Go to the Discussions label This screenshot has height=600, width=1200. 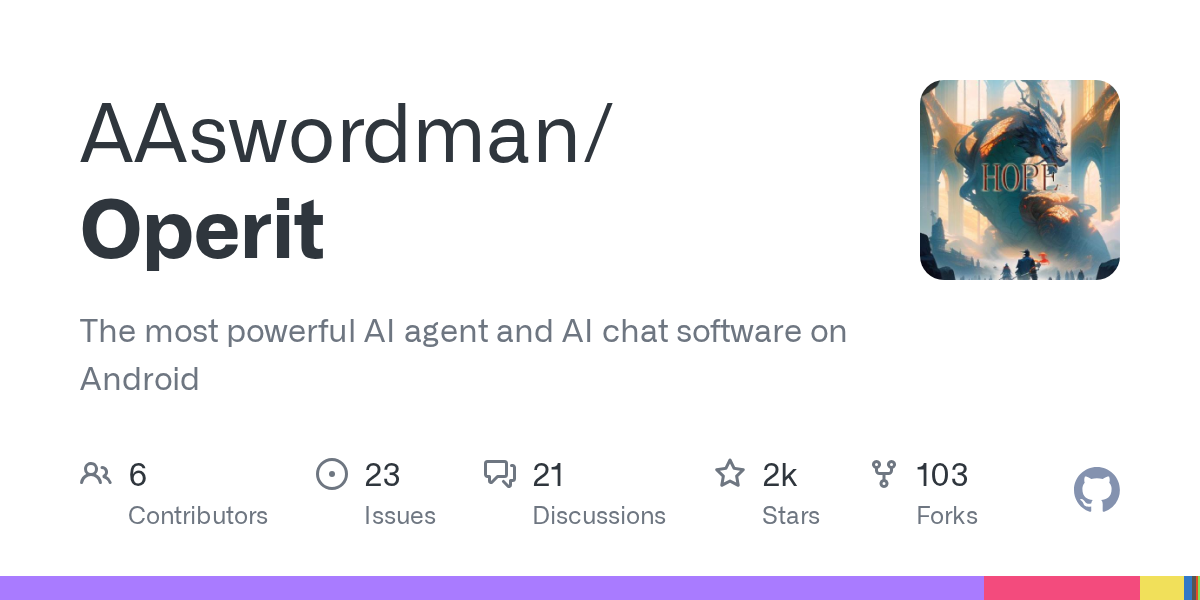tap(599, 516)
